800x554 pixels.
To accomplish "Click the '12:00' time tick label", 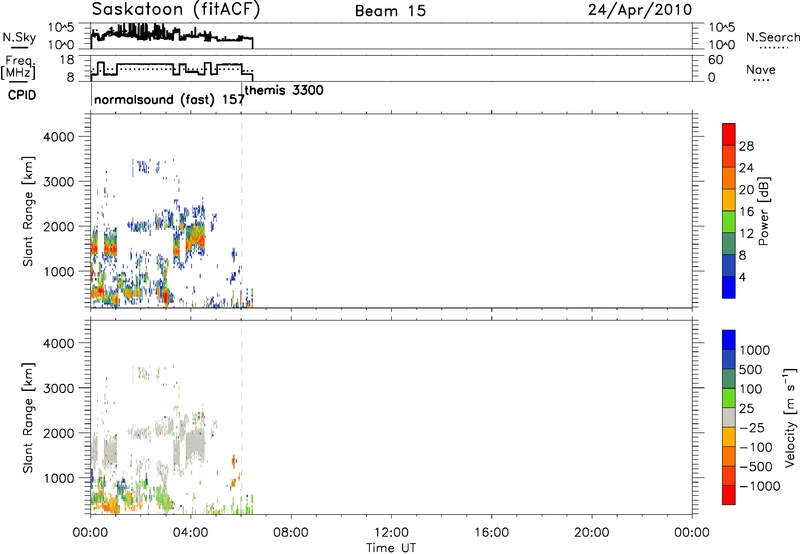I will pyautogui.click(x=391, y=533).
